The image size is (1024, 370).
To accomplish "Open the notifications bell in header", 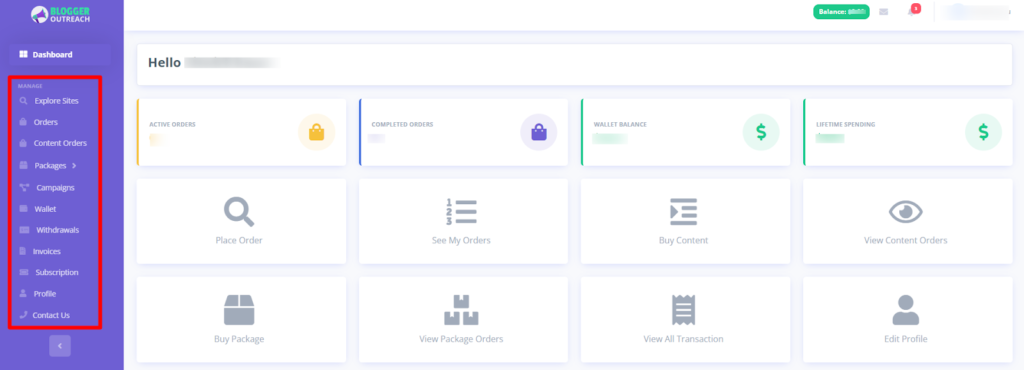I will click(x=912, y=11).
